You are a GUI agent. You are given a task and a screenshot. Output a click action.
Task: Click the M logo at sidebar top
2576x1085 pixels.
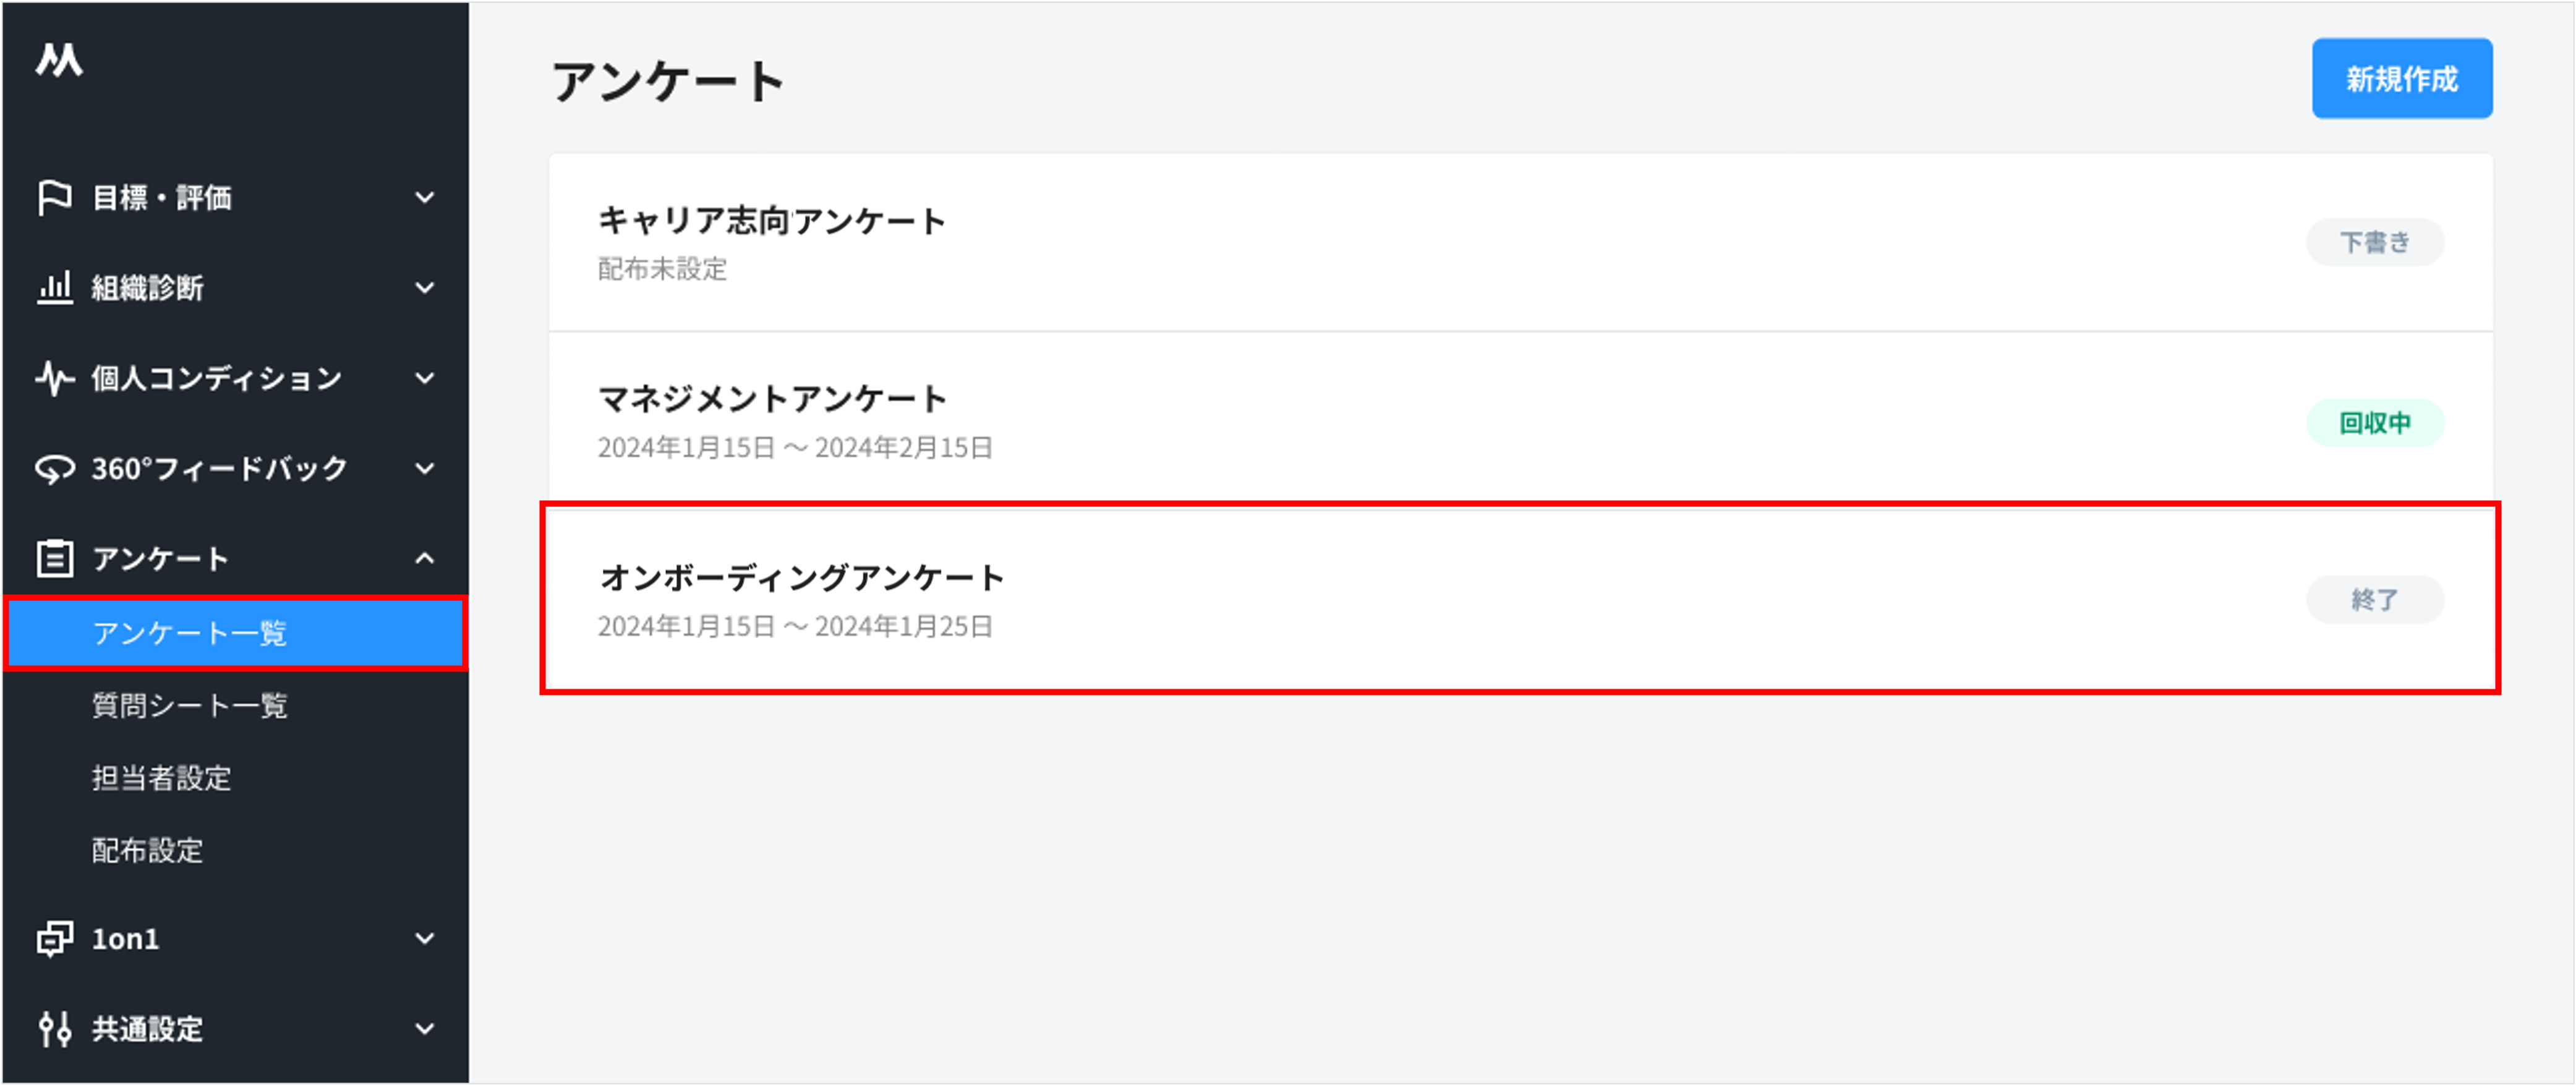click(x=58, y=60)
